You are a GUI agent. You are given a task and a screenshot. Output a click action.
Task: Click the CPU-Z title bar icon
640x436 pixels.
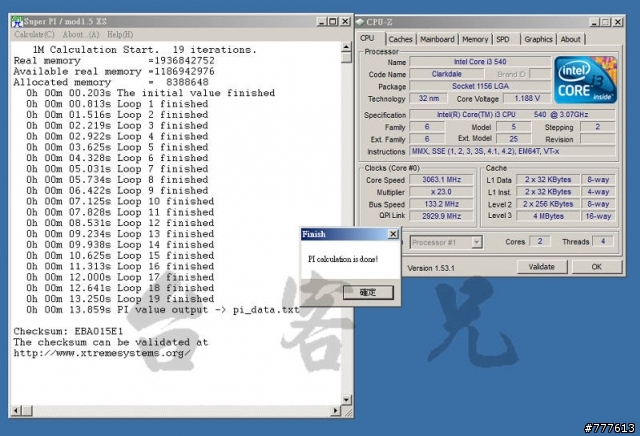click(360, 22)
